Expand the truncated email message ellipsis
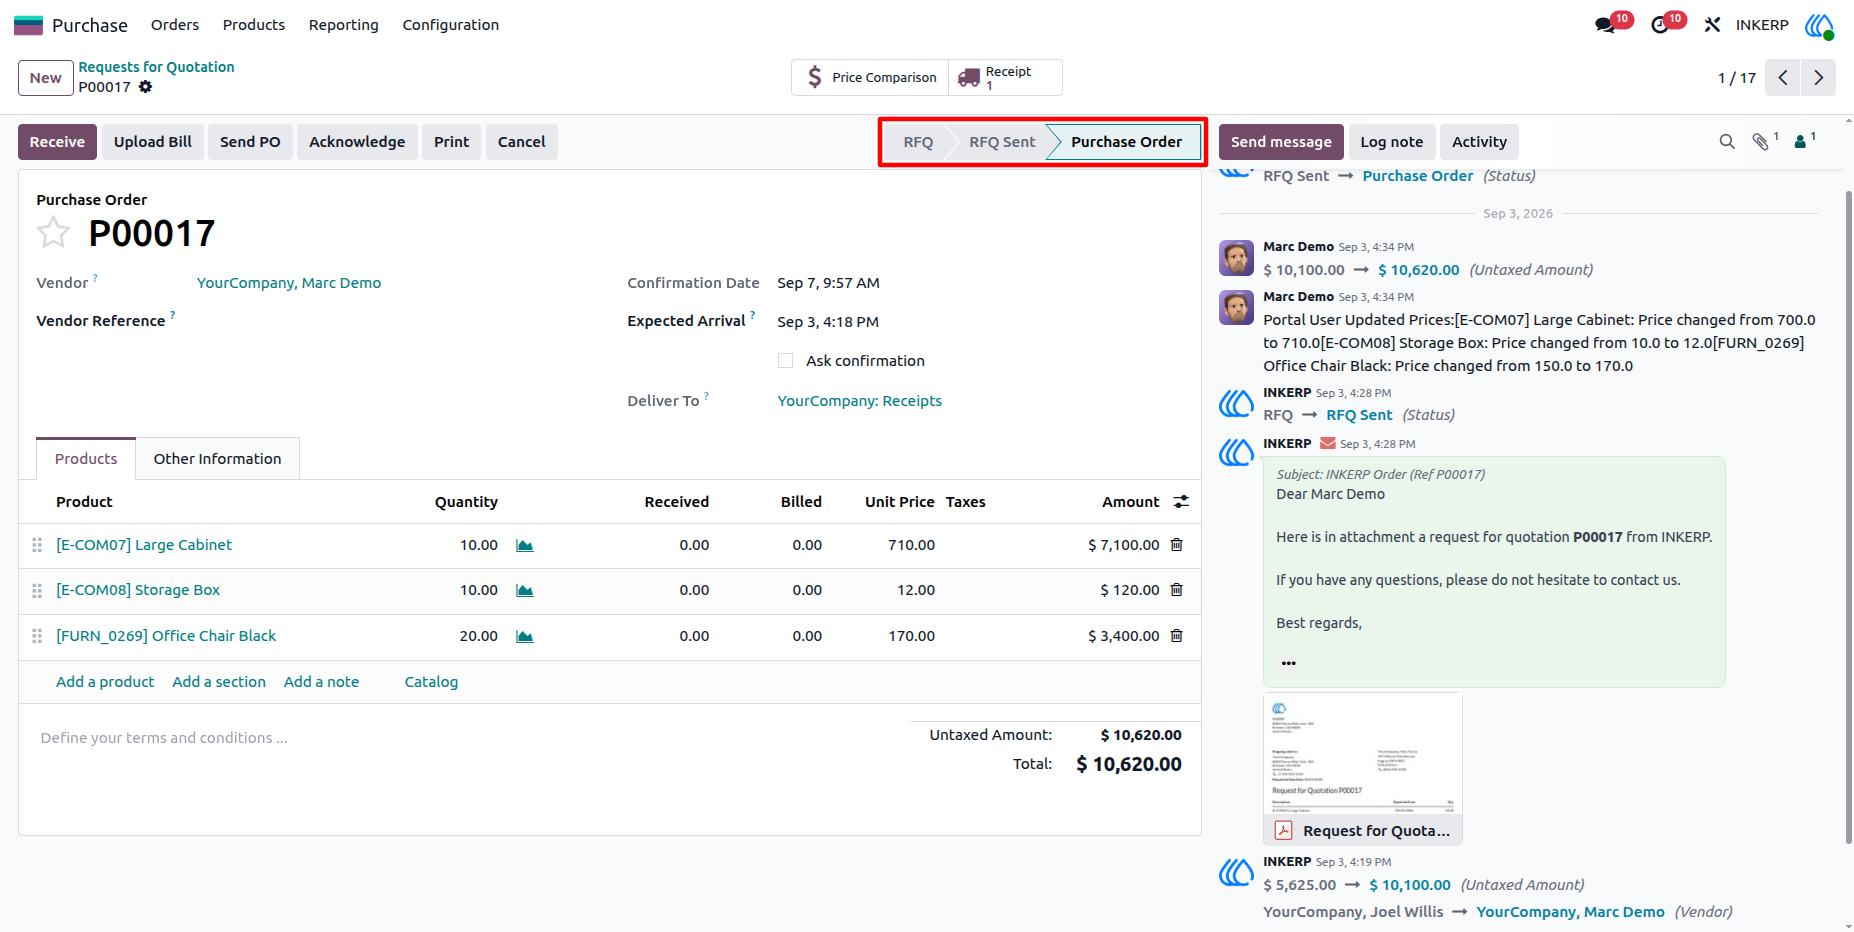Image resolution: width=1854 pixels, height=932 pixels. [x=1289, y=663]
